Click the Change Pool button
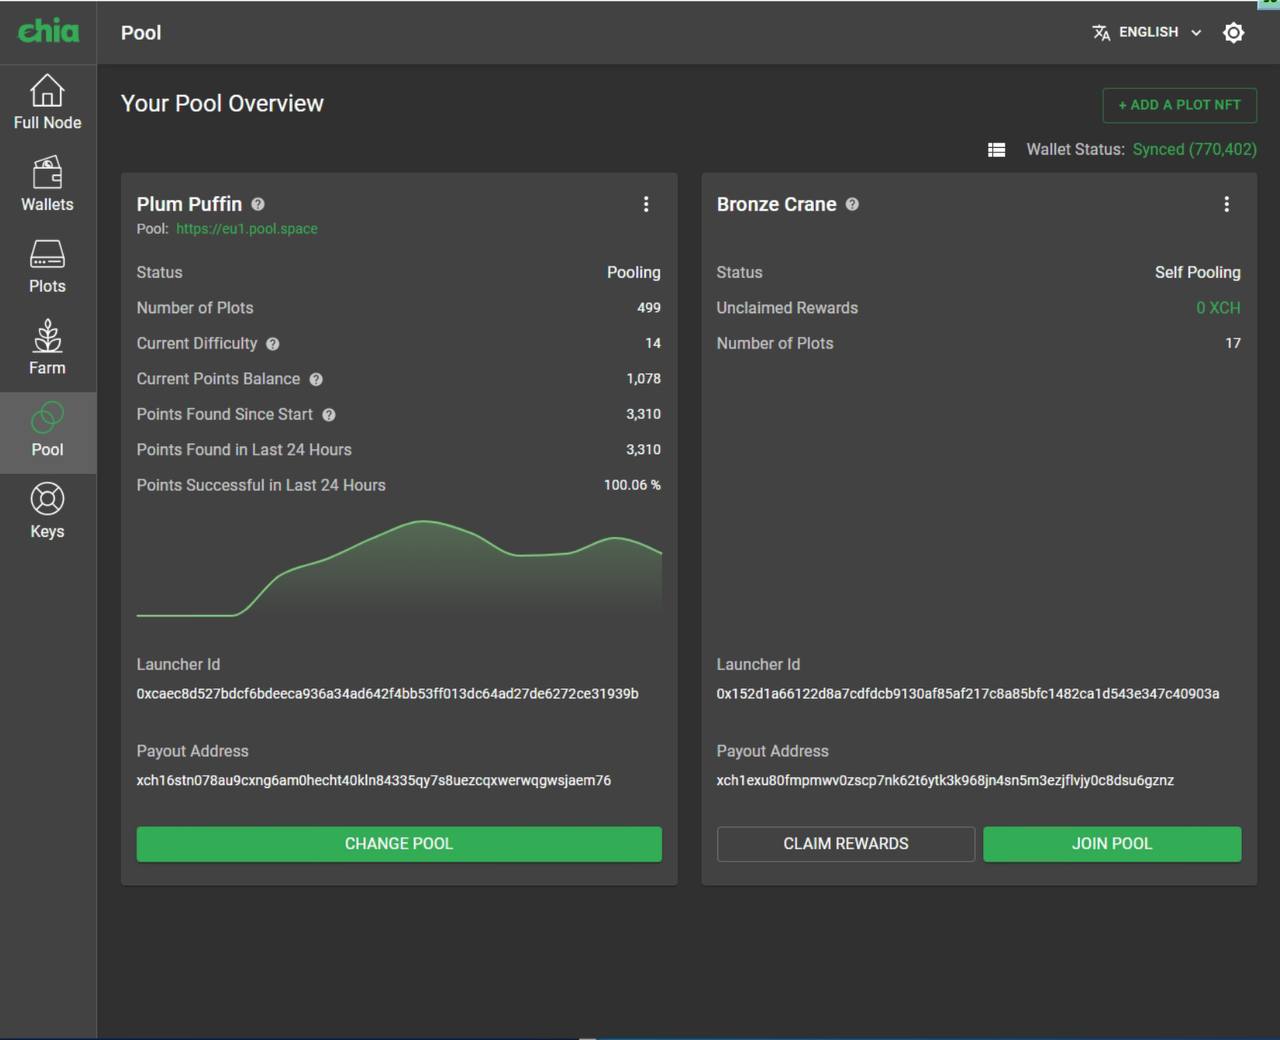 (399, 844)
